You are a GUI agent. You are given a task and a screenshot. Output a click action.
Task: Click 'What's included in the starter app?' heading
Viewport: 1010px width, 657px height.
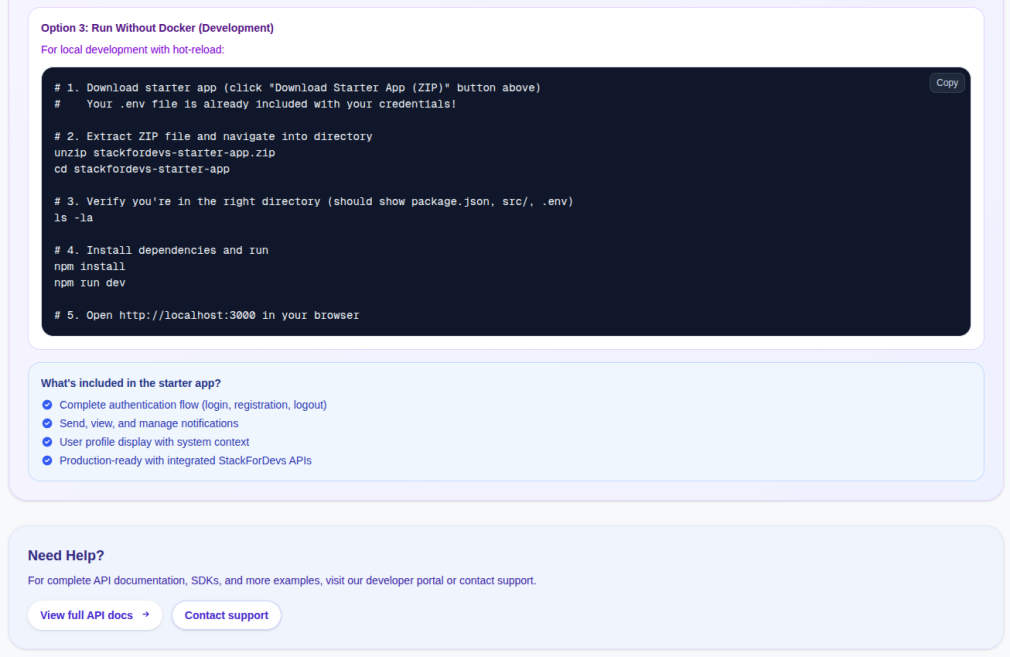(x=131, y=383)
